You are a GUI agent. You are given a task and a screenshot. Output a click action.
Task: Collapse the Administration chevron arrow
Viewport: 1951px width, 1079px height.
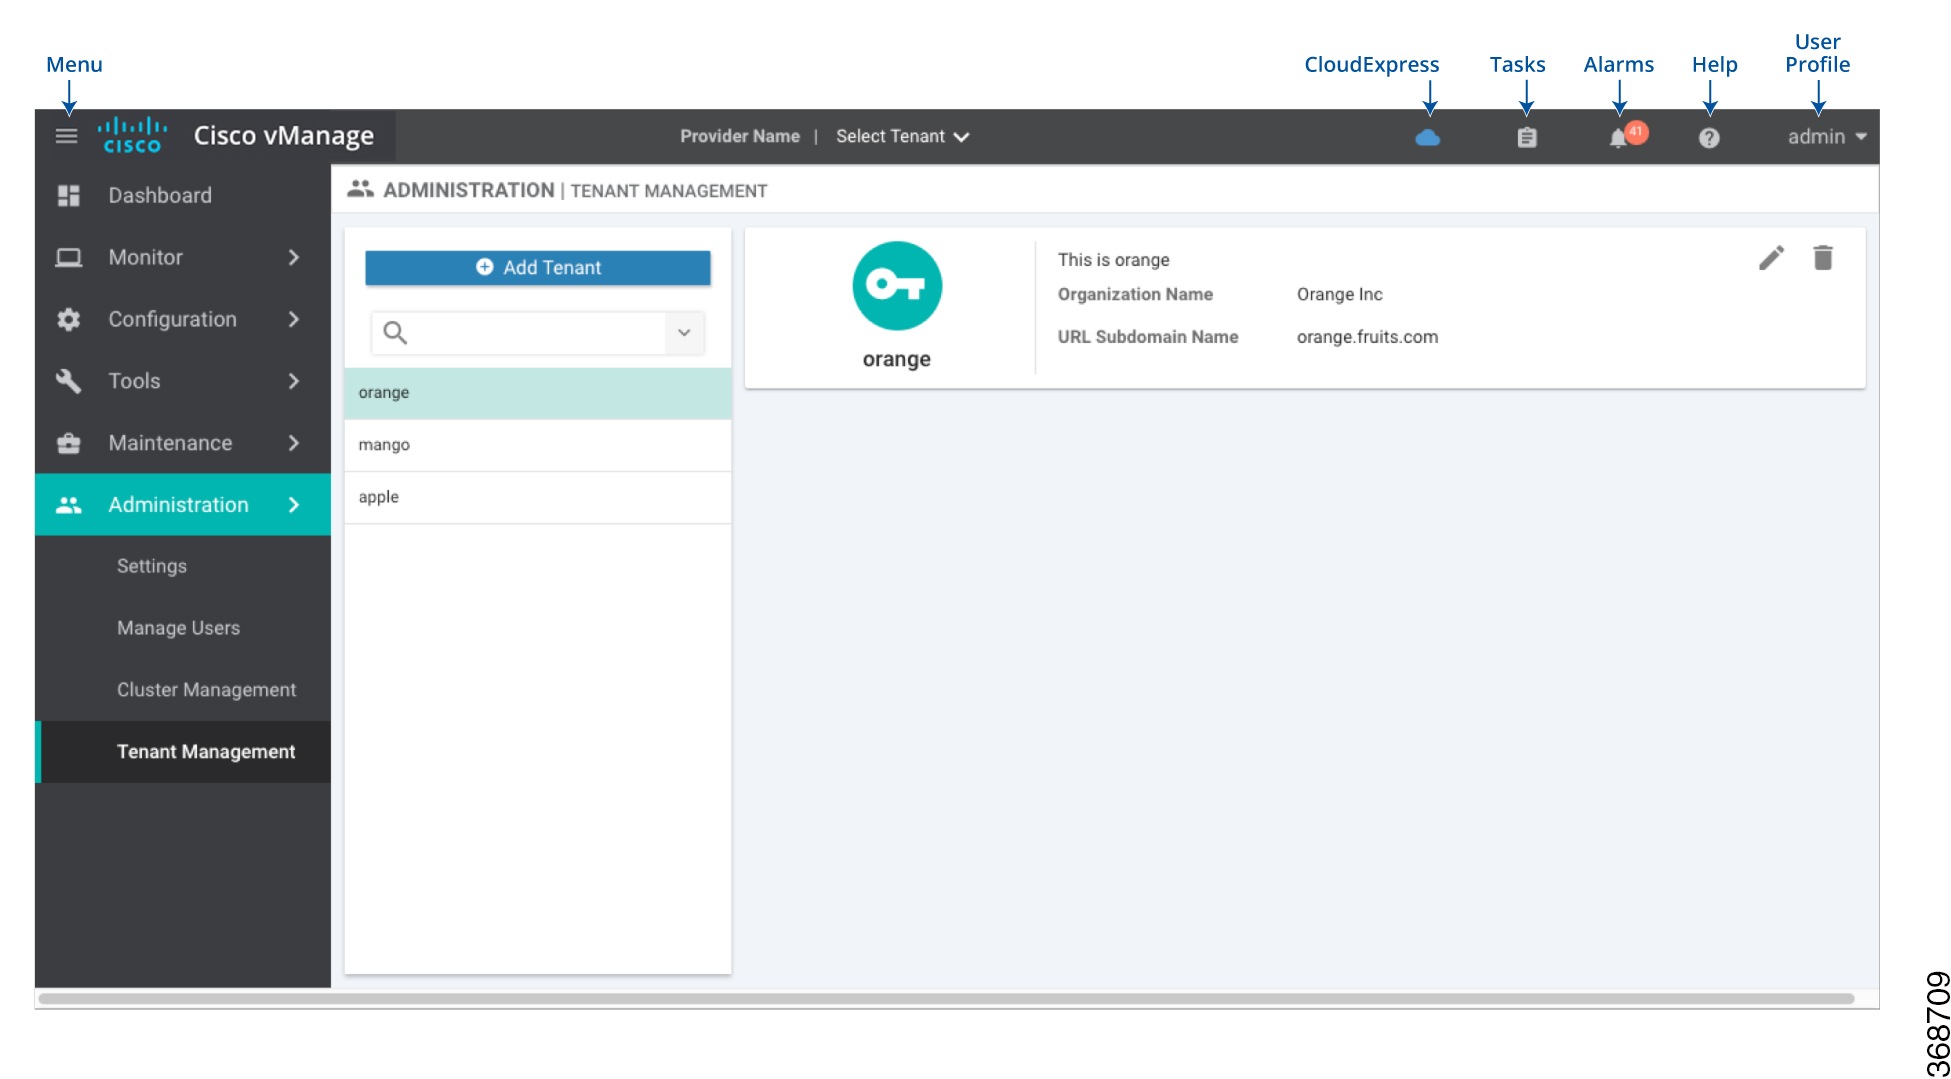tap(293, 505)
